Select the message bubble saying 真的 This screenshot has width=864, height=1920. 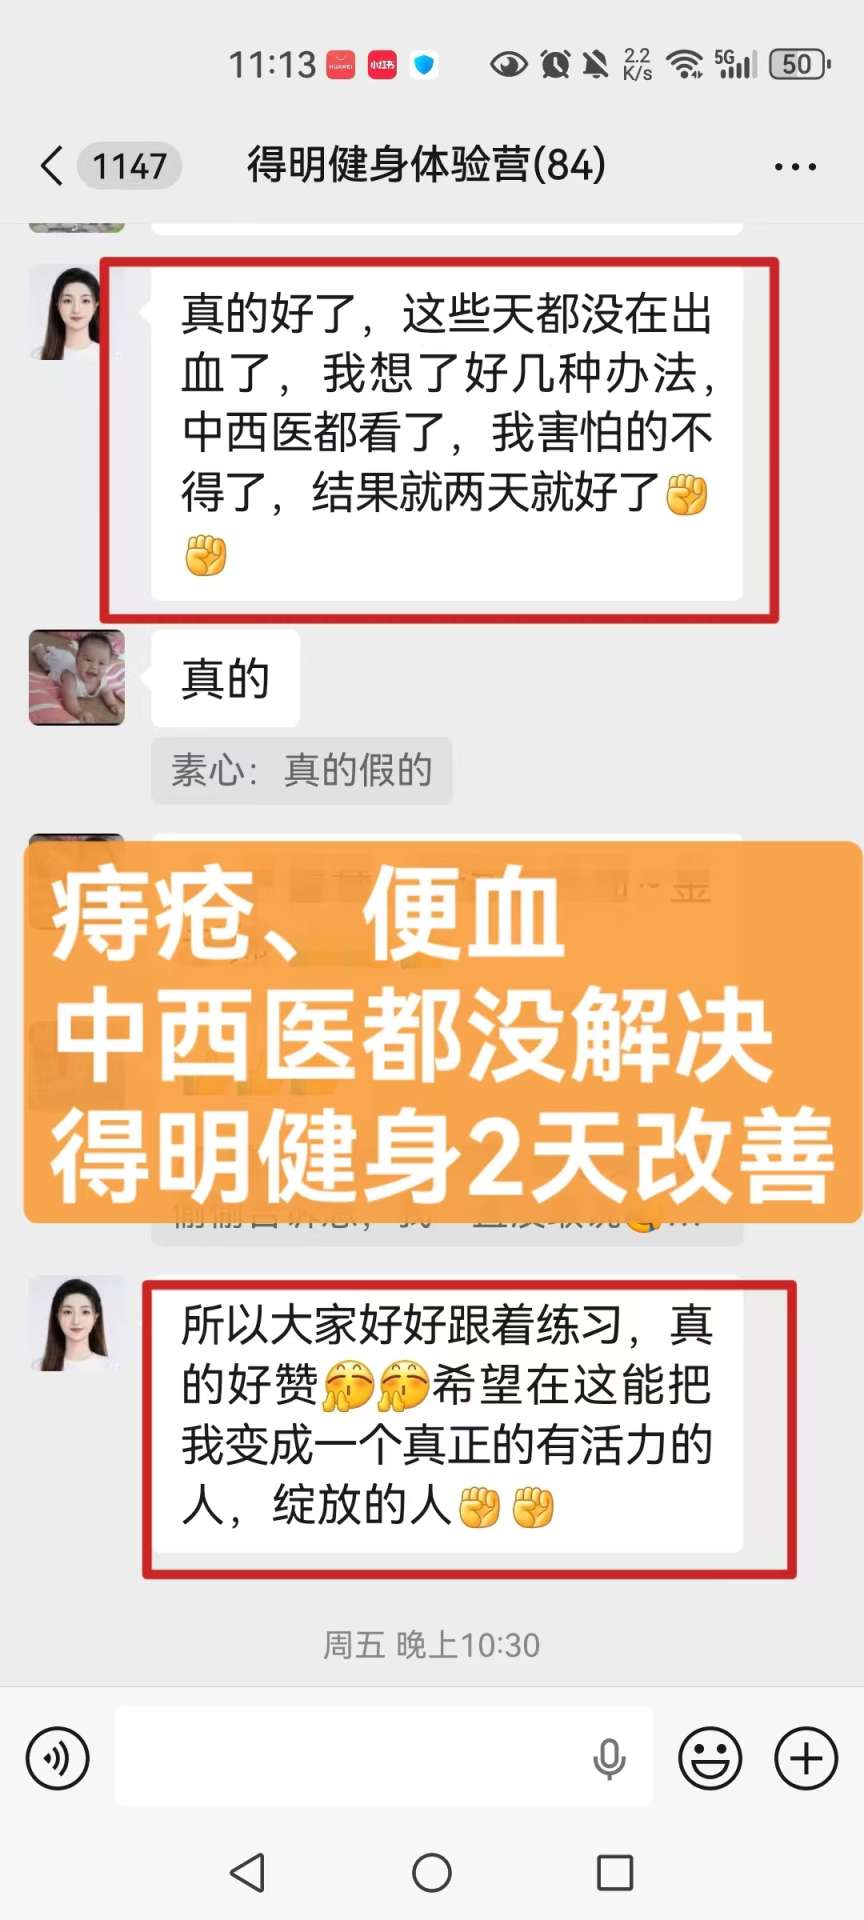(225, 678)
